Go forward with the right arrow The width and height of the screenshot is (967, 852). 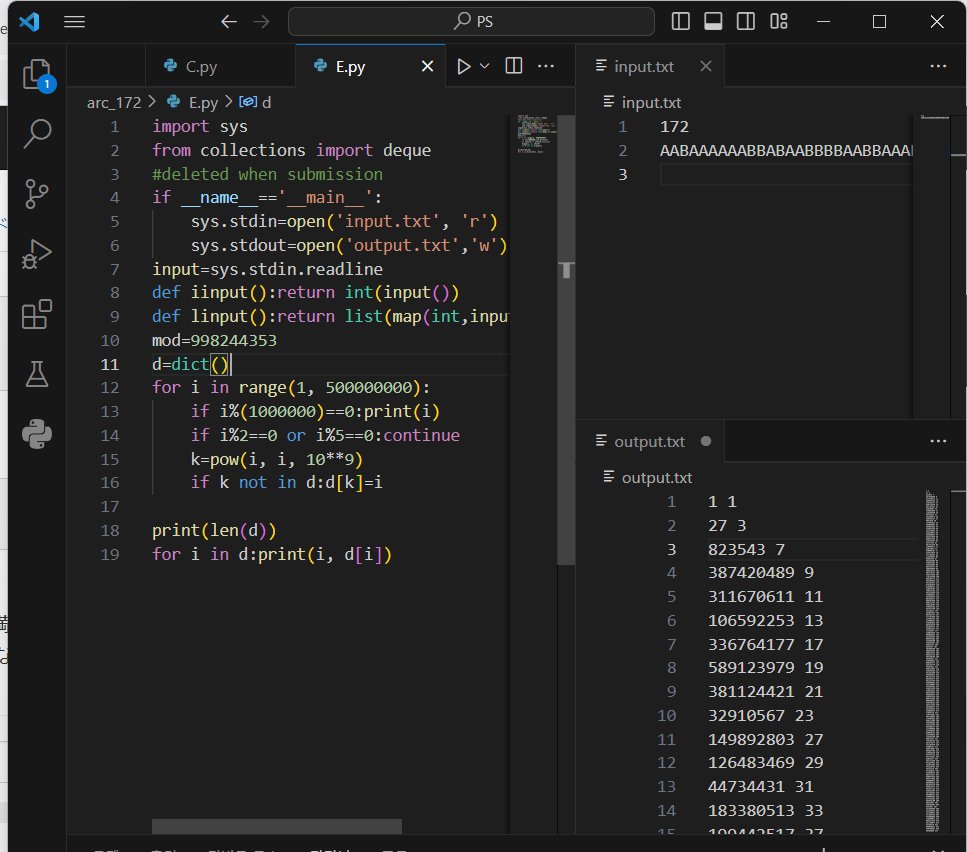click(261, 22)
